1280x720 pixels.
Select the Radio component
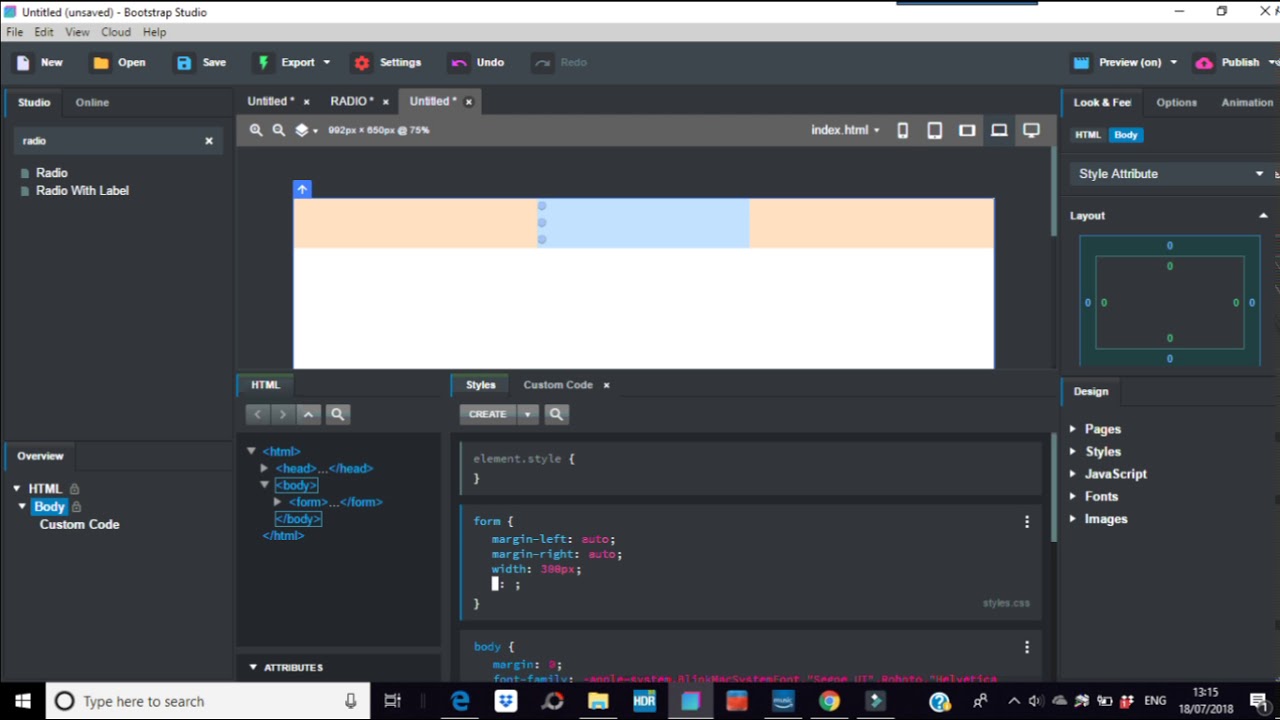[x=52, y=173]
